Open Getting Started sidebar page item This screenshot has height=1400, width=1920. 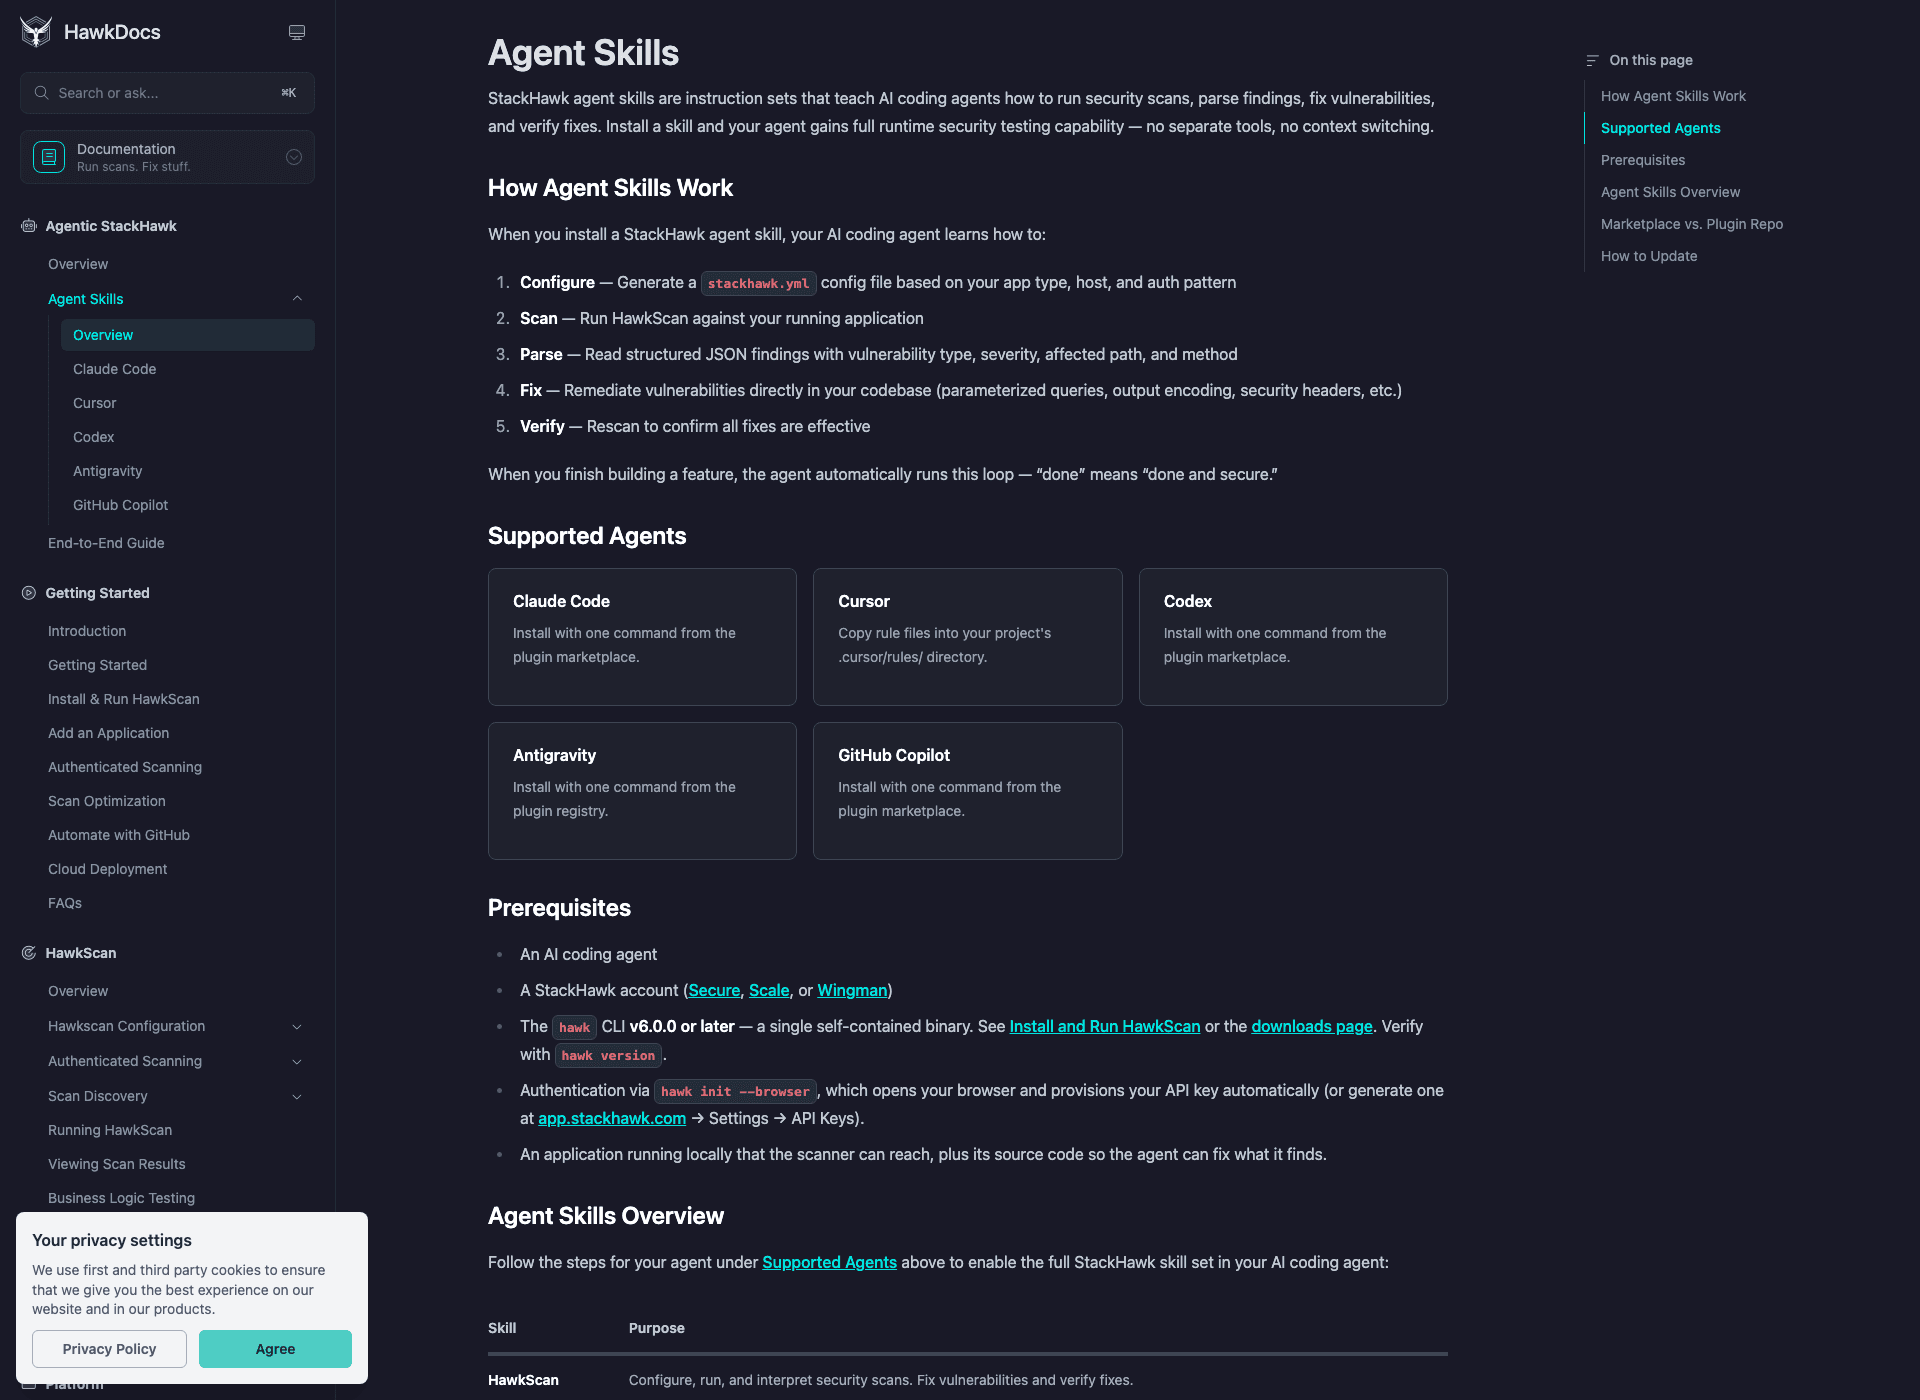[x=97, y=665]
